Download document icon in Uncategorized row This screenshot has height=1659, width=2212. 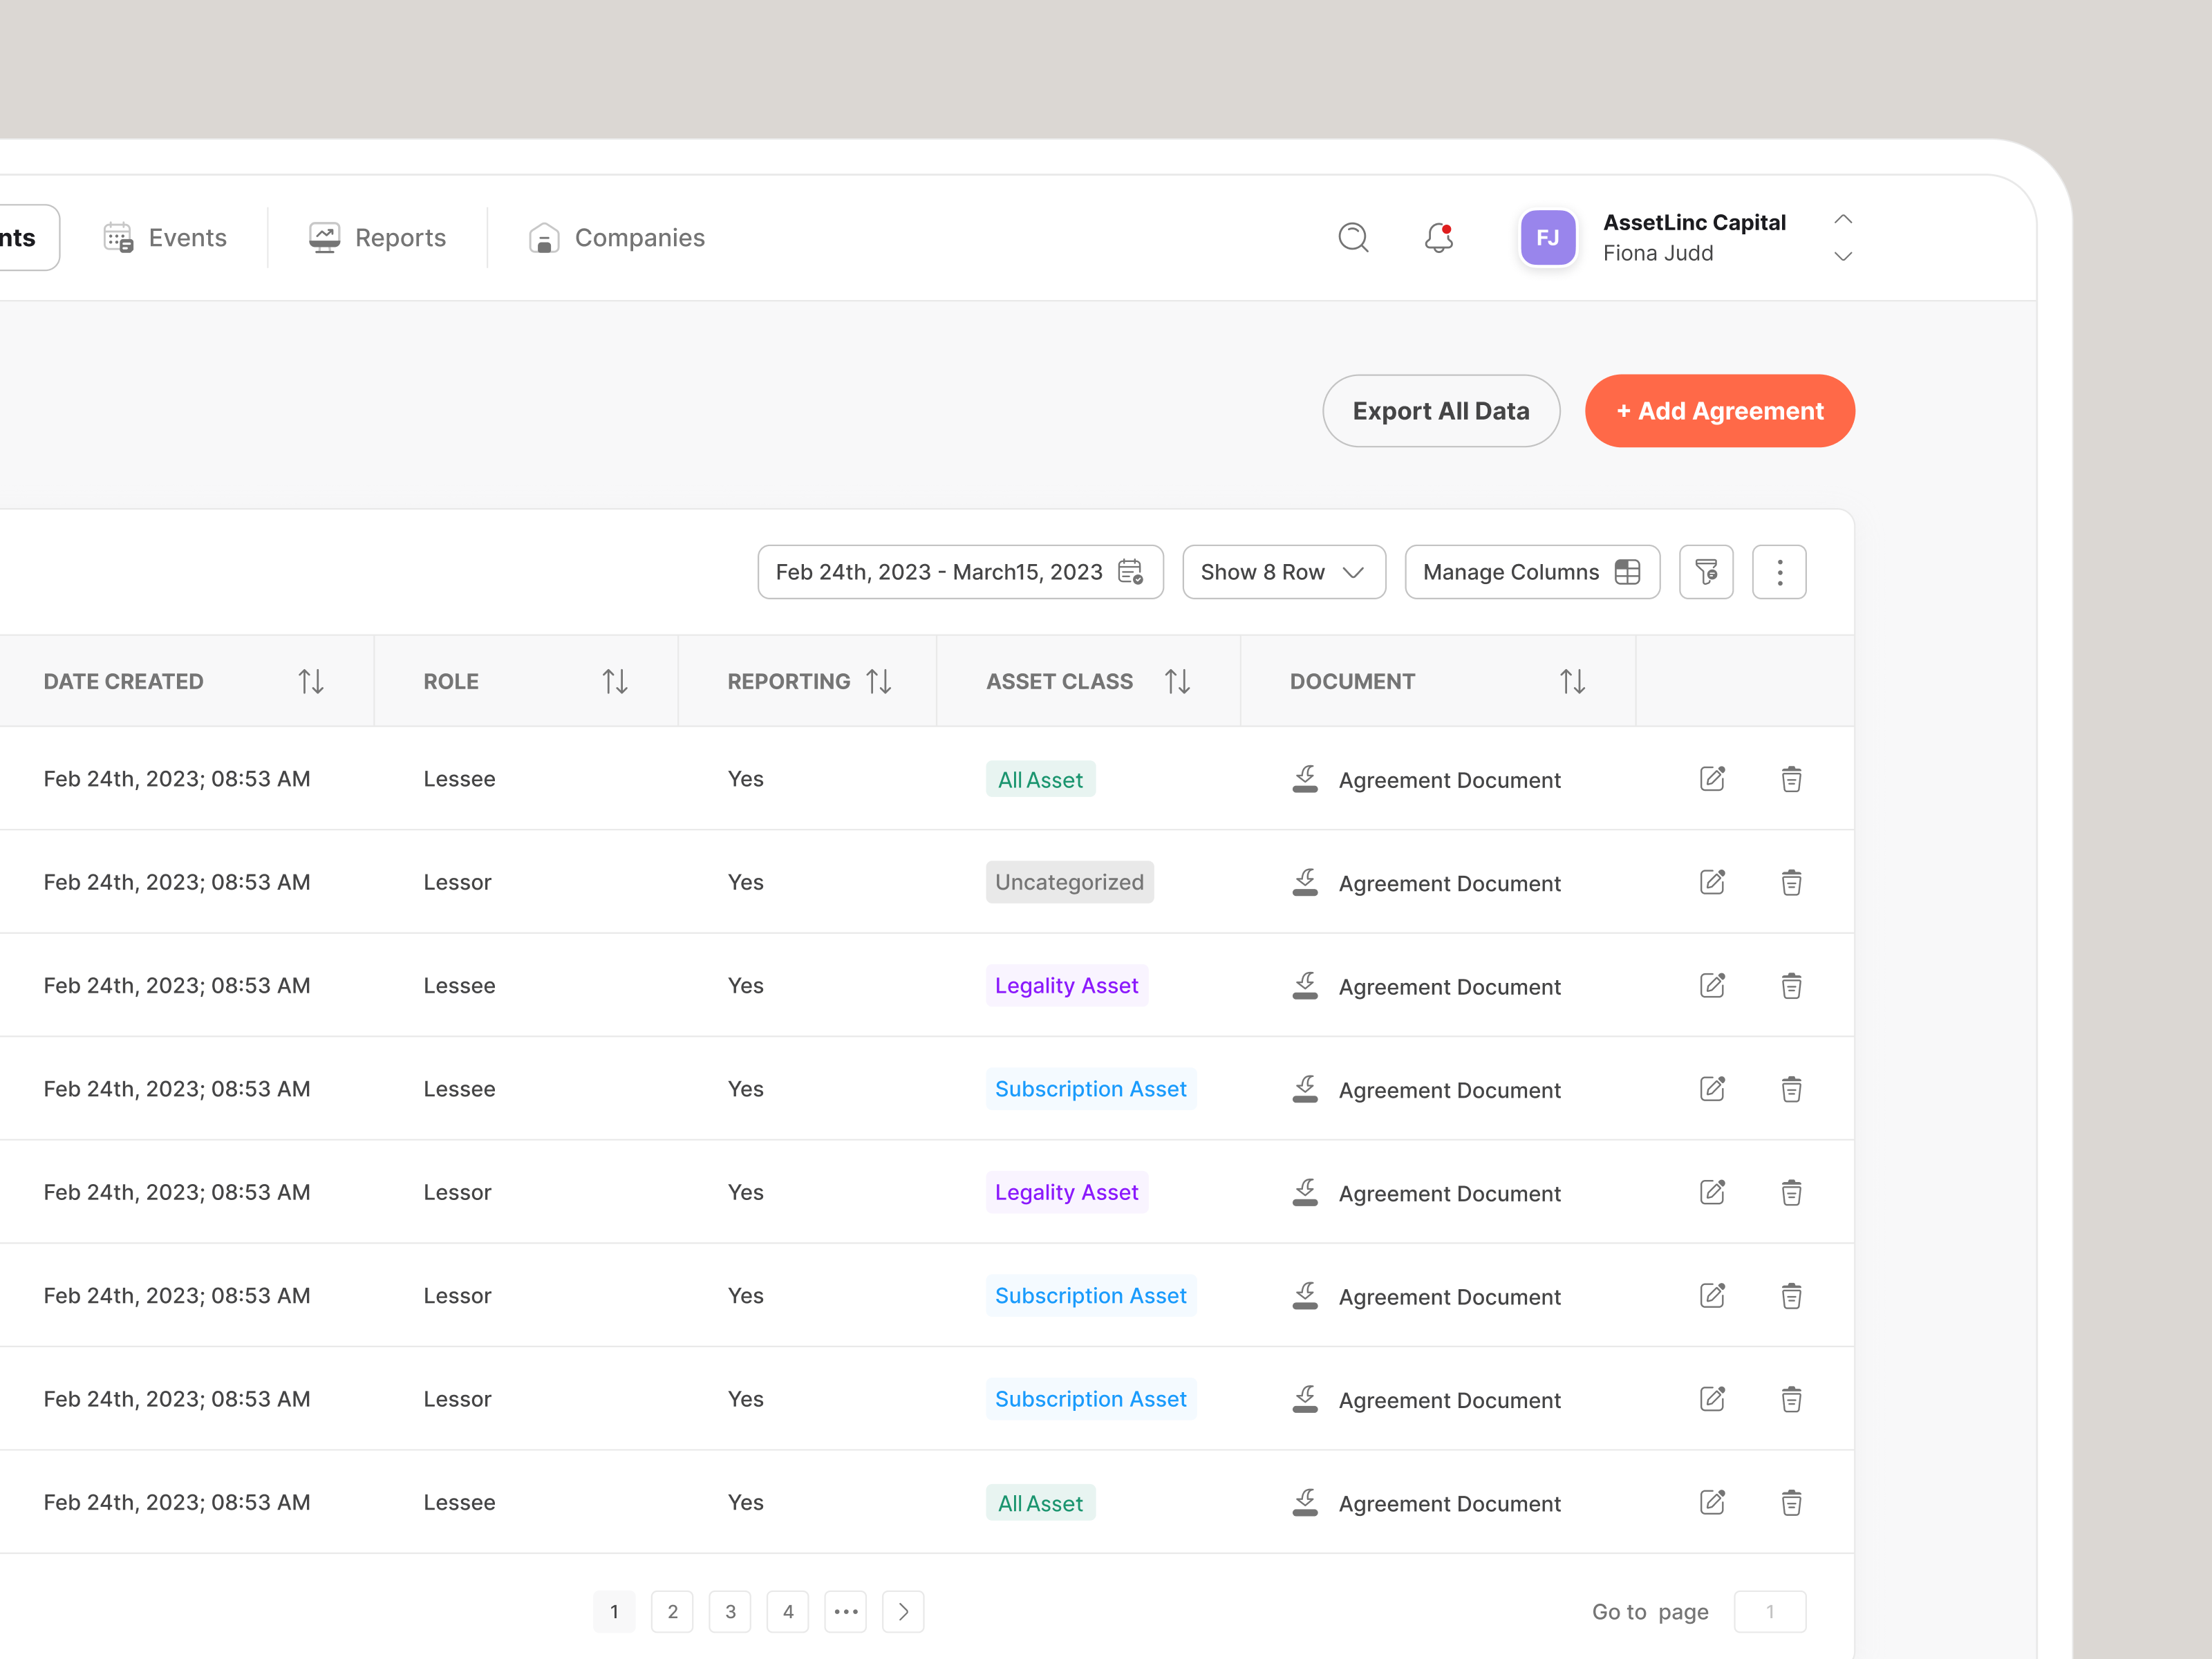point(1305,882)
